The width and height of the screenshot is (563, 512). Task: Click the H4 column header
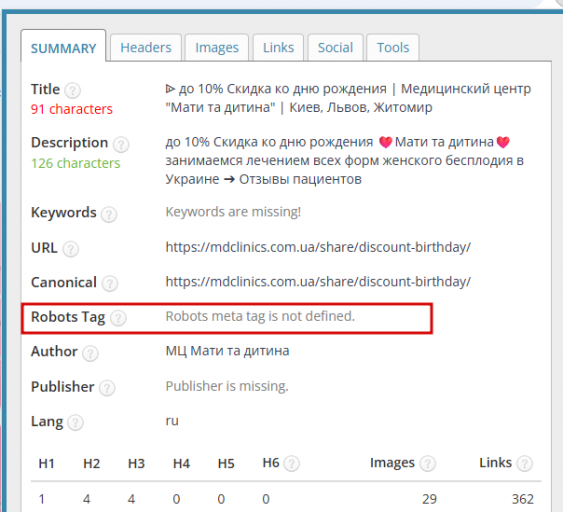coord(181,464)
